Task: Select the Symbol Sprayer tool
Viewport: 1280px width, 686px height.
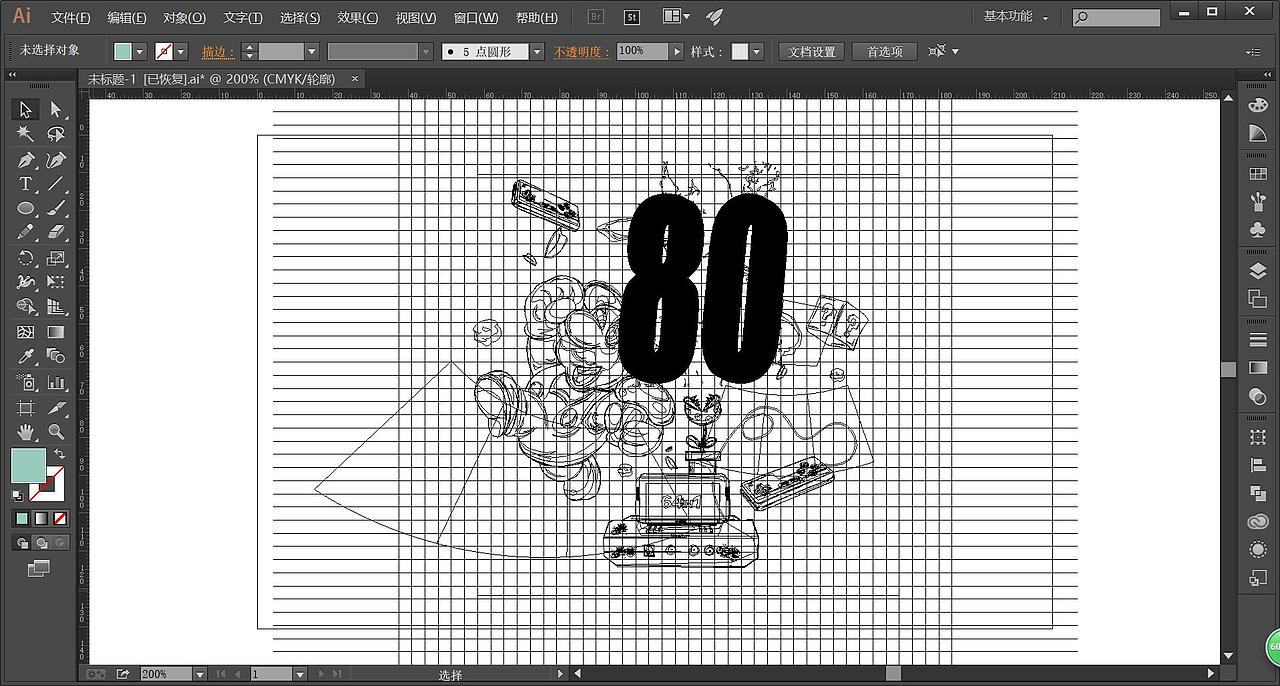Action: 26,382
